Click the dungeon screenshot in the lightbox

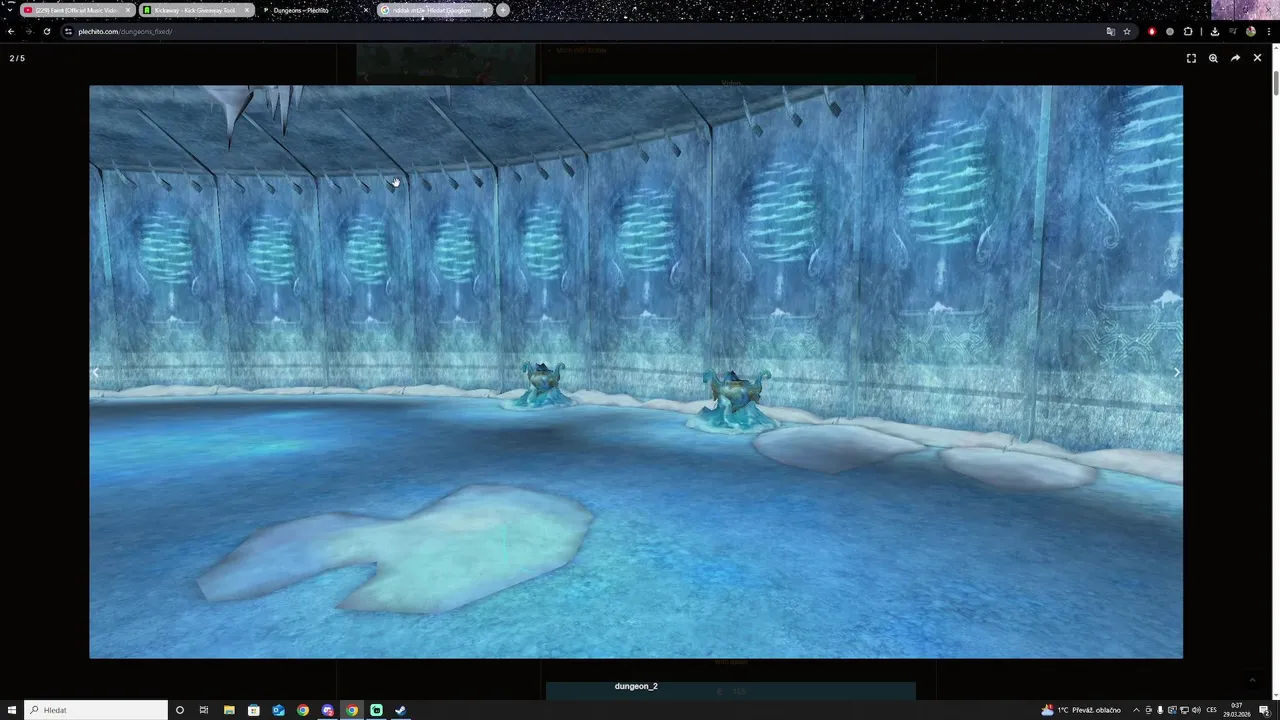tap(636, 372)
